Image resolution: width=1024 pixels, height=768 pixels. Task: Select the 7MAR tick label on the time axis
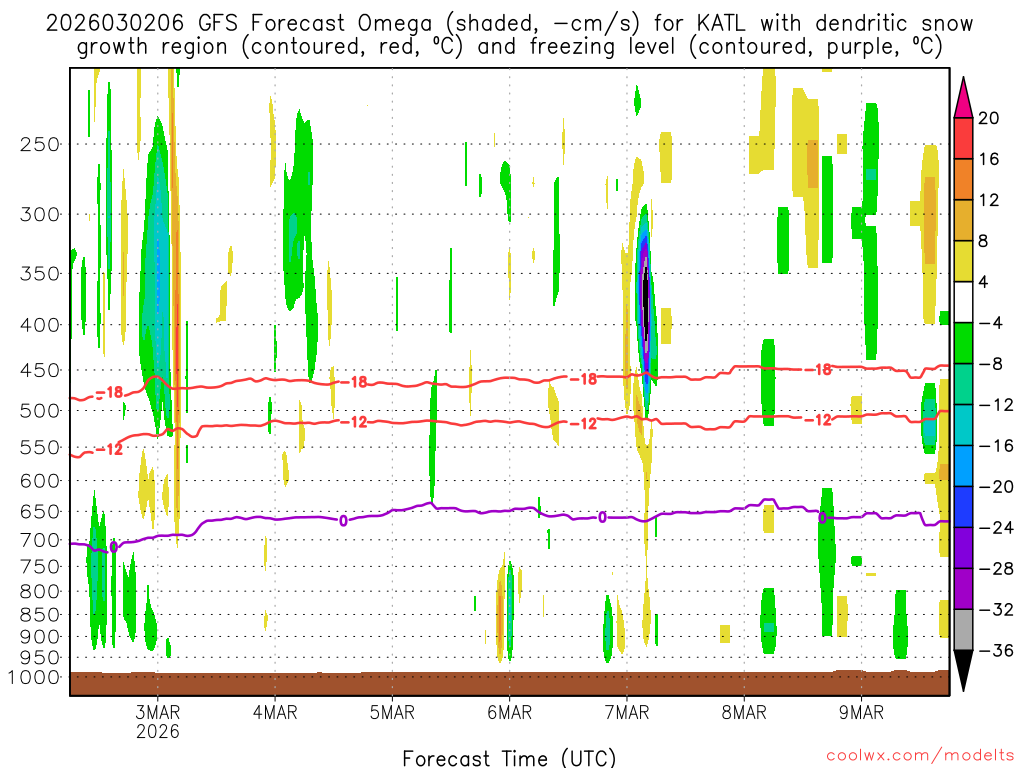point(627,712)
